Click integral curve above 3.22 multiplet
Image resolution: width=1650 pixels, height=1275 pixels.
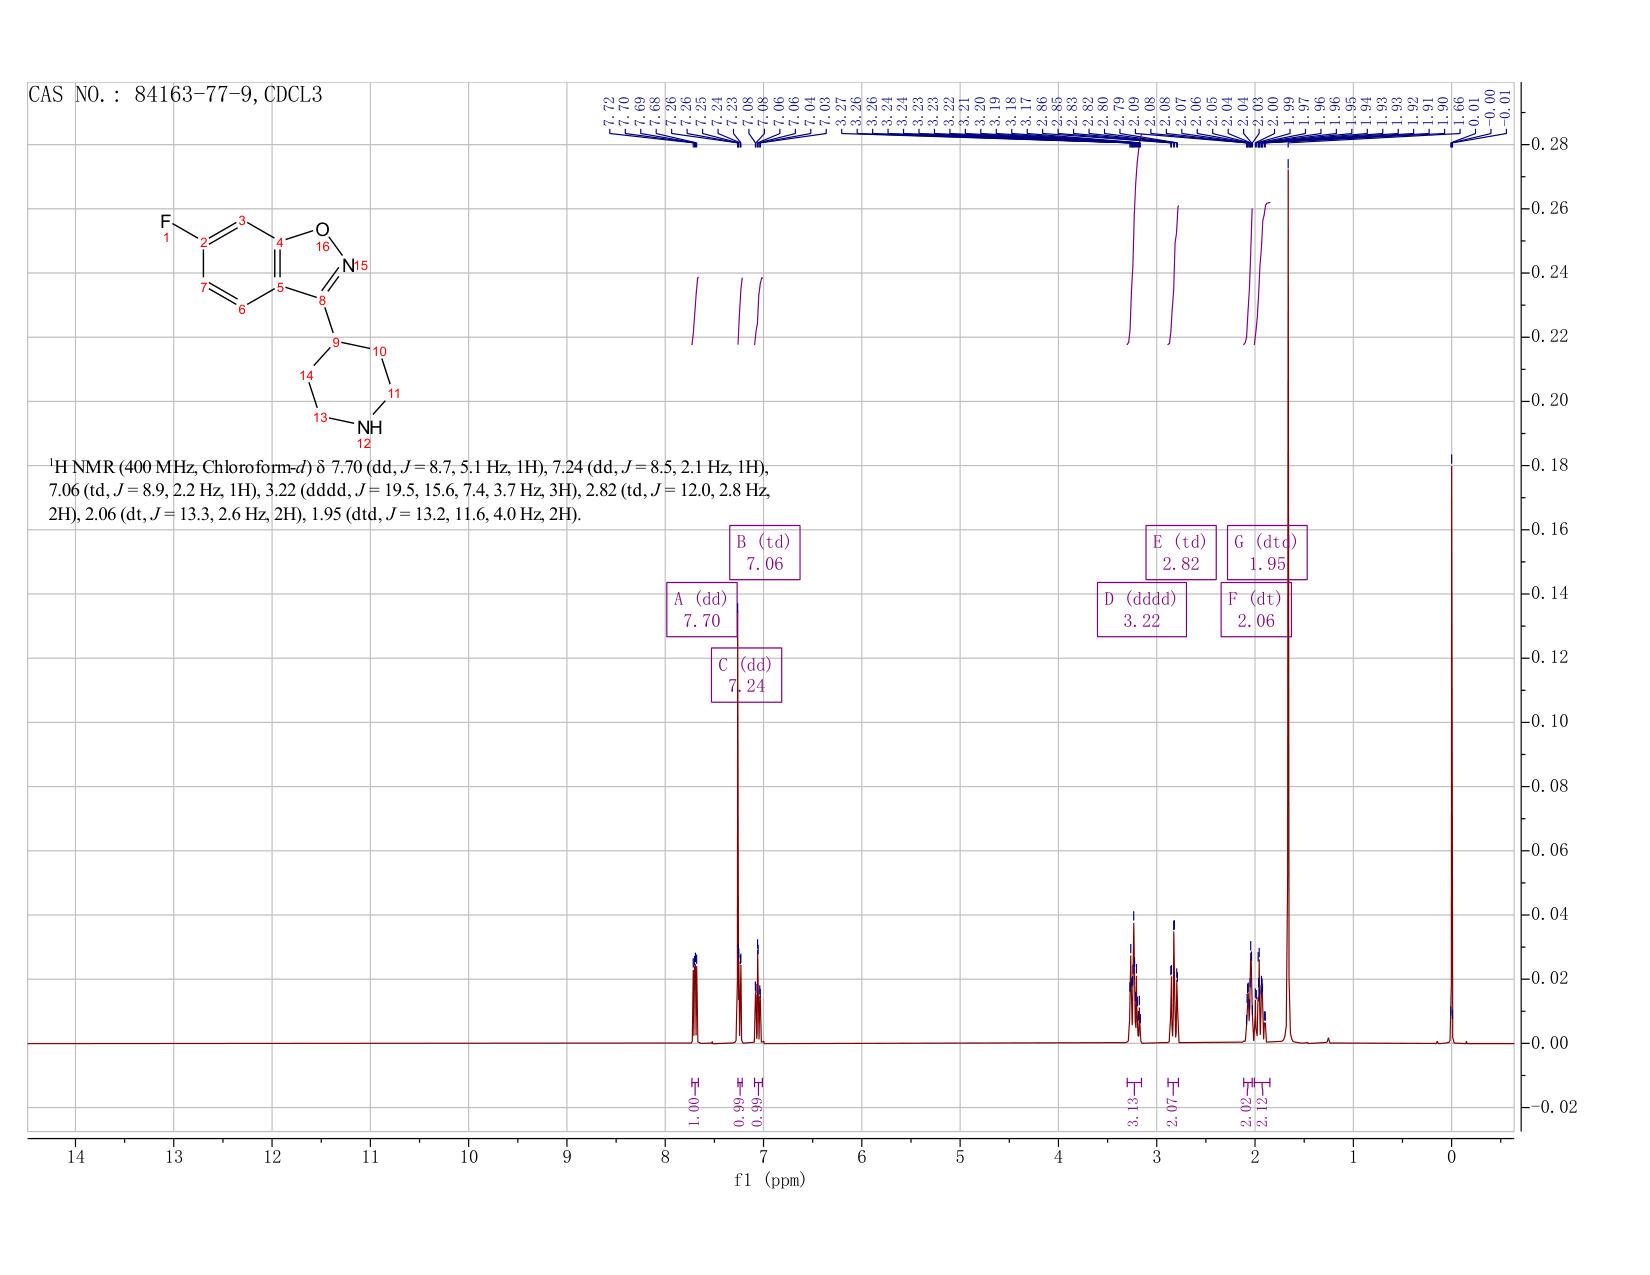(x=1134, y=245)
